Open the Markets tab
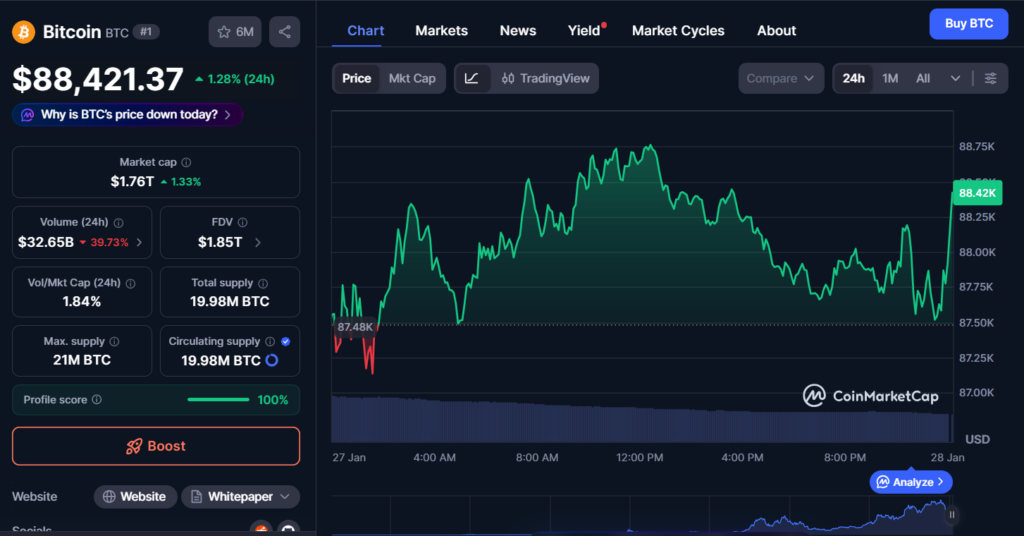 click(x=441, y=30)
